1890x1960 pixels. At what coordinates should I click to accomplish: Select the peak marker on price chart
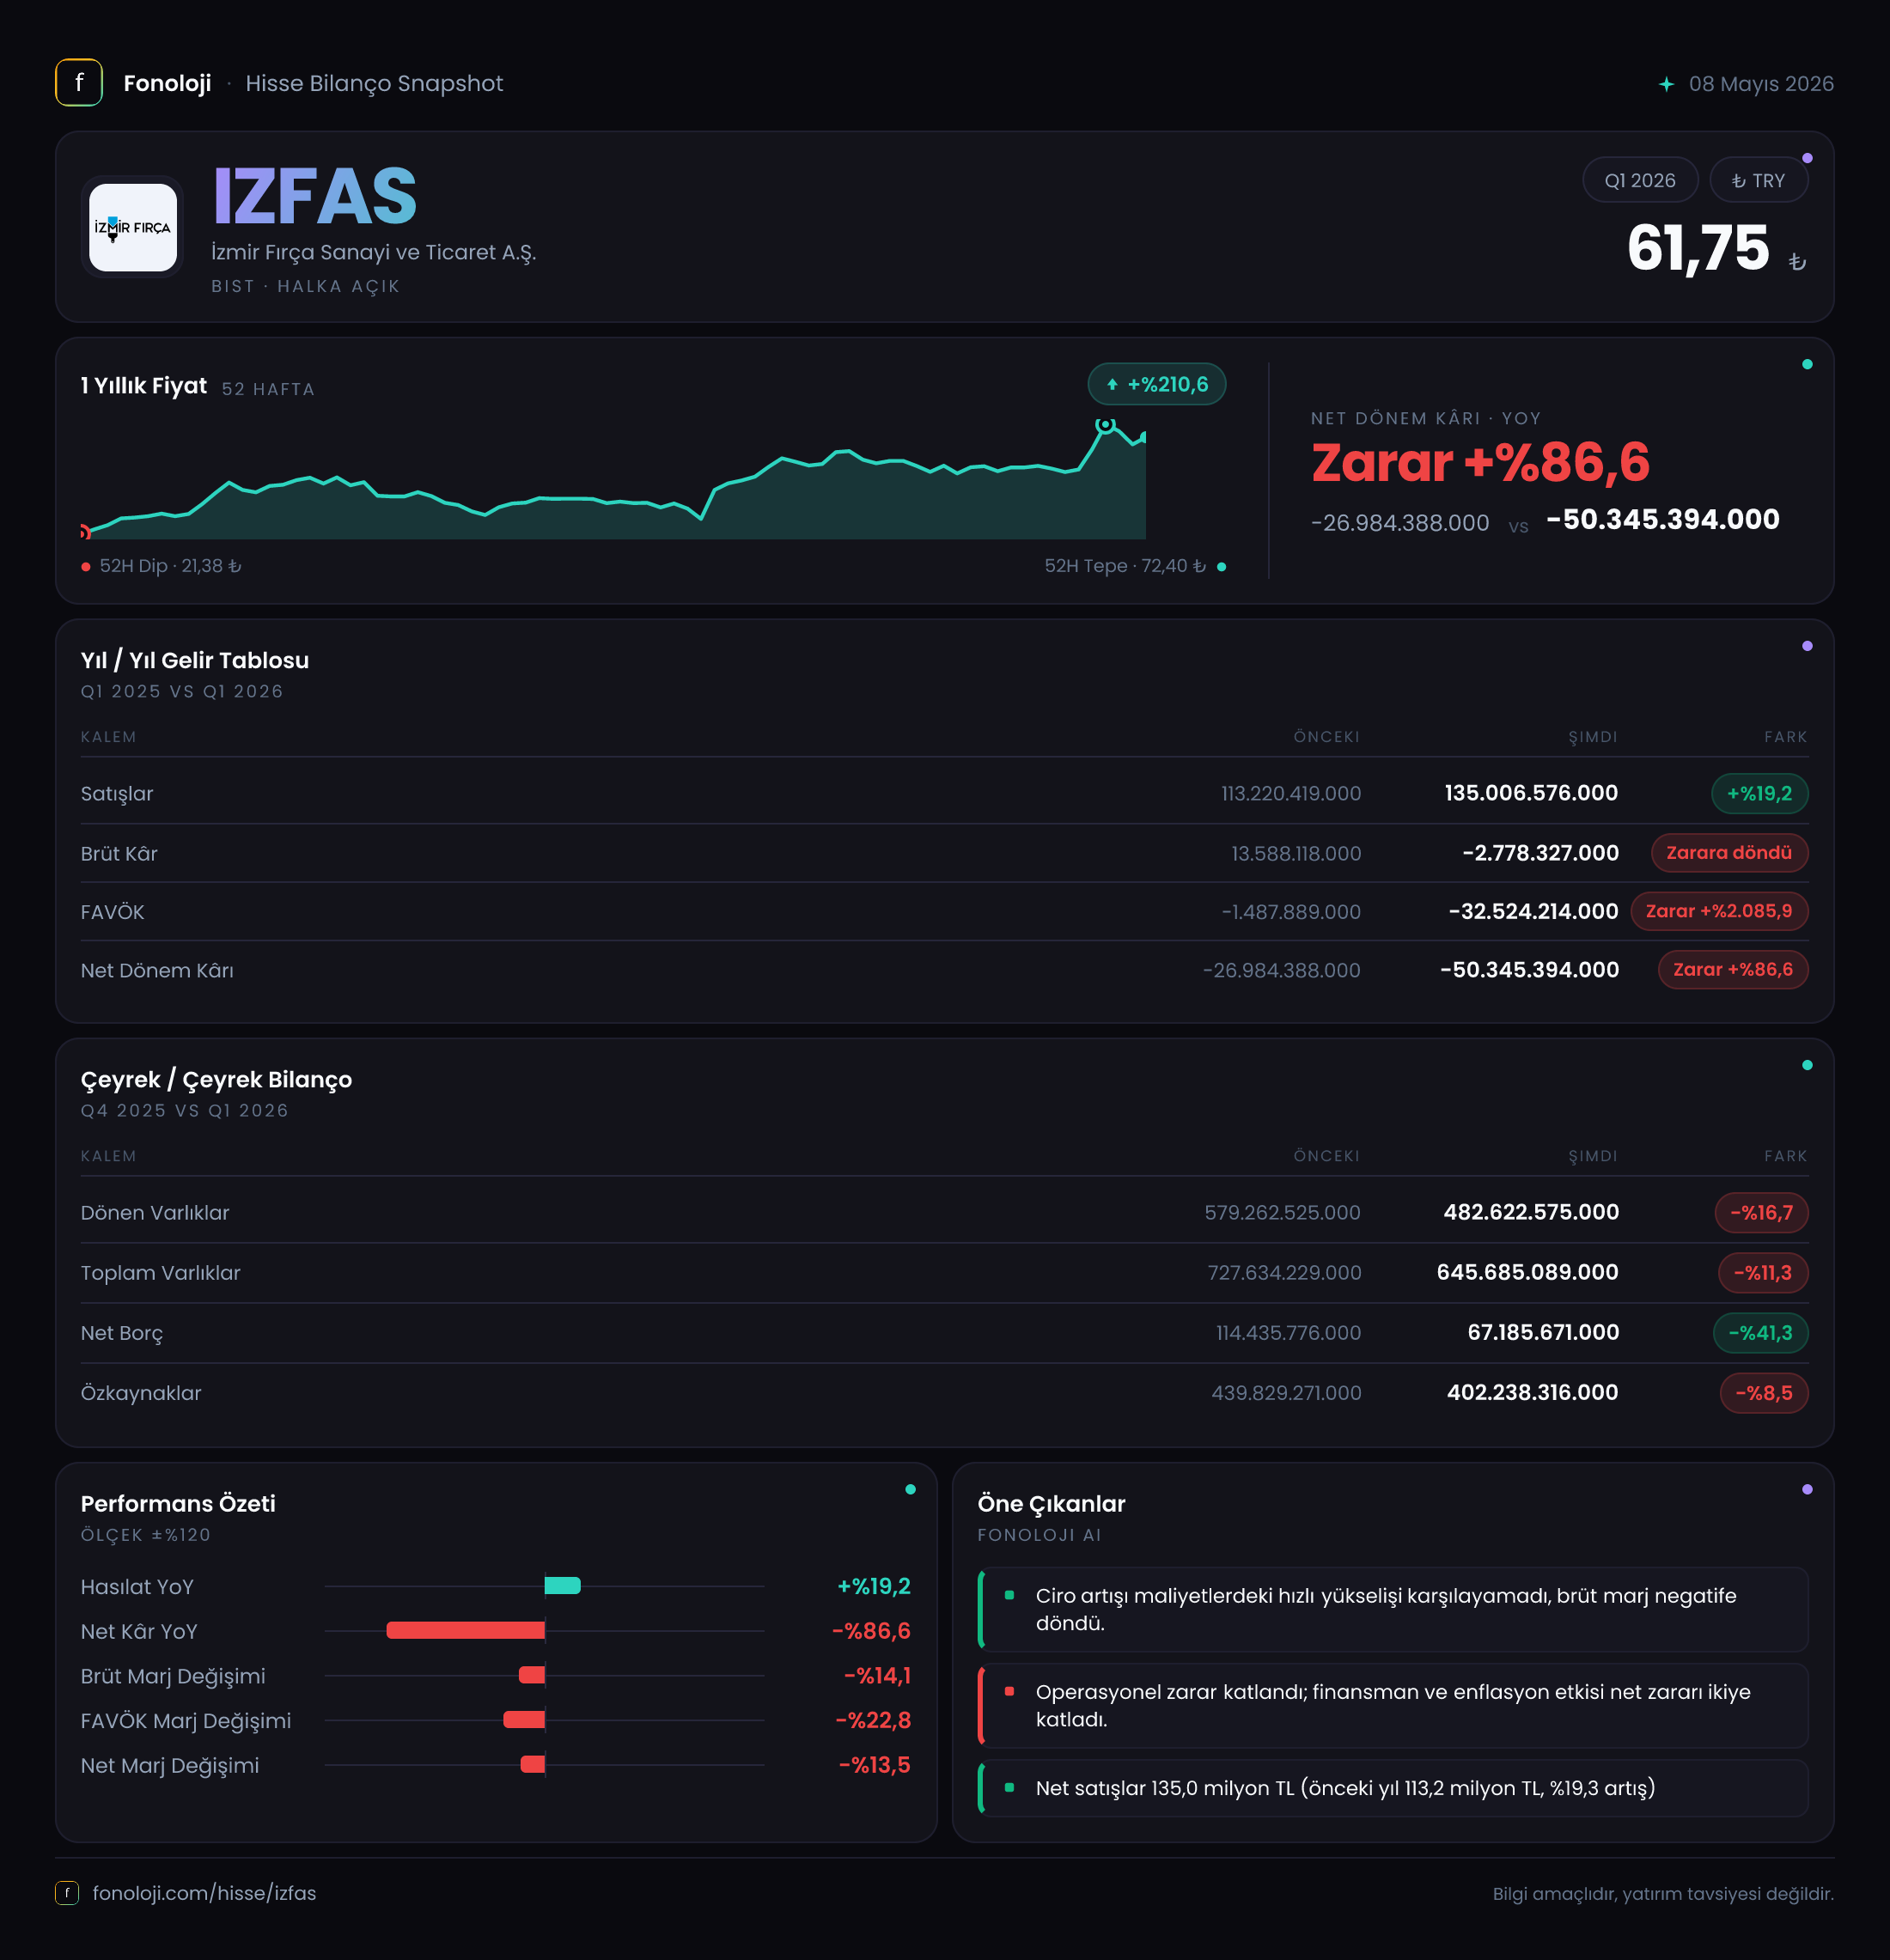pos(1105,425)
